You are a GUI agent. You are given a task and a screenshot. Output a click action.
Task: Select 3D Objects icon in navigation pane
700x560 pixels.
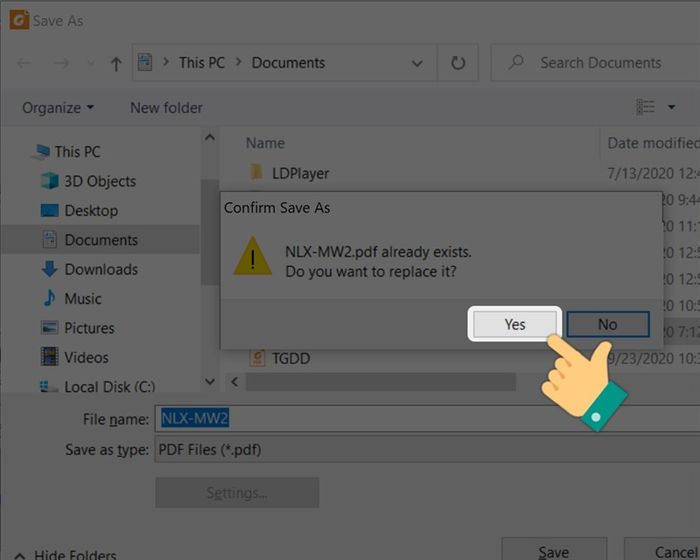[49, 181]
